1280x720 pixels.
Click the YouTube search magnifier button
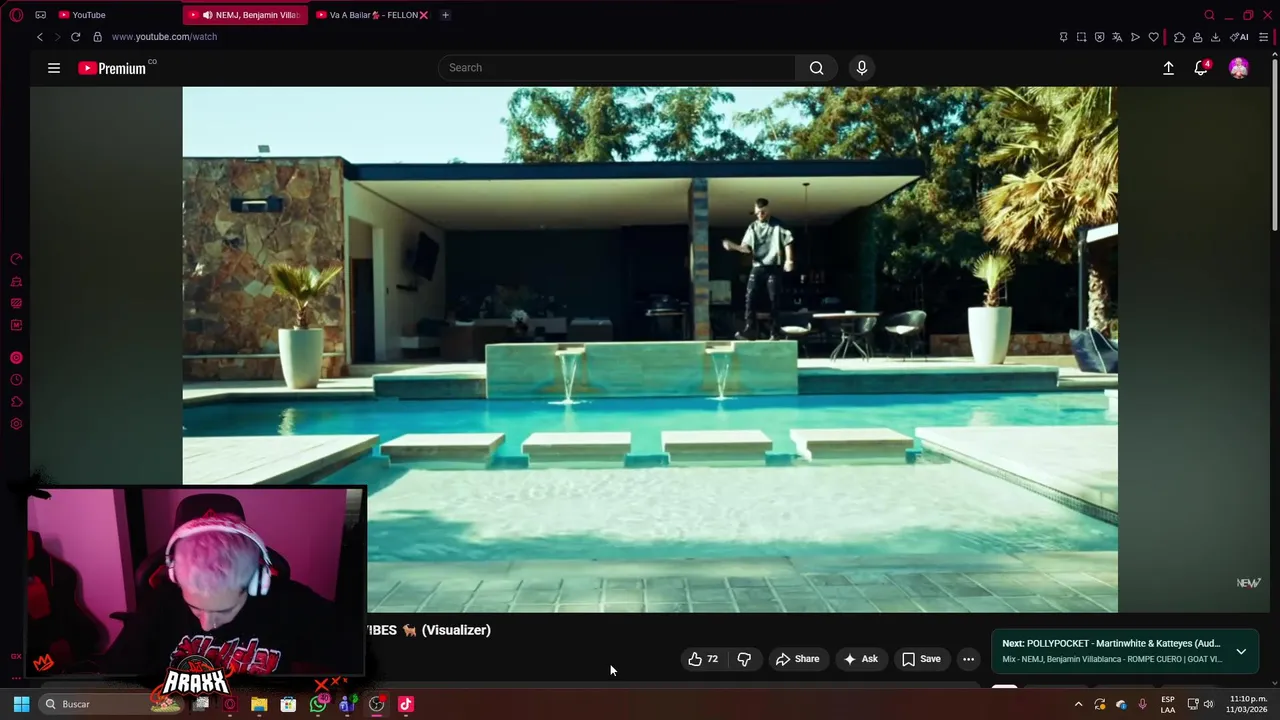pyautogui.click(x=817, y=68)
